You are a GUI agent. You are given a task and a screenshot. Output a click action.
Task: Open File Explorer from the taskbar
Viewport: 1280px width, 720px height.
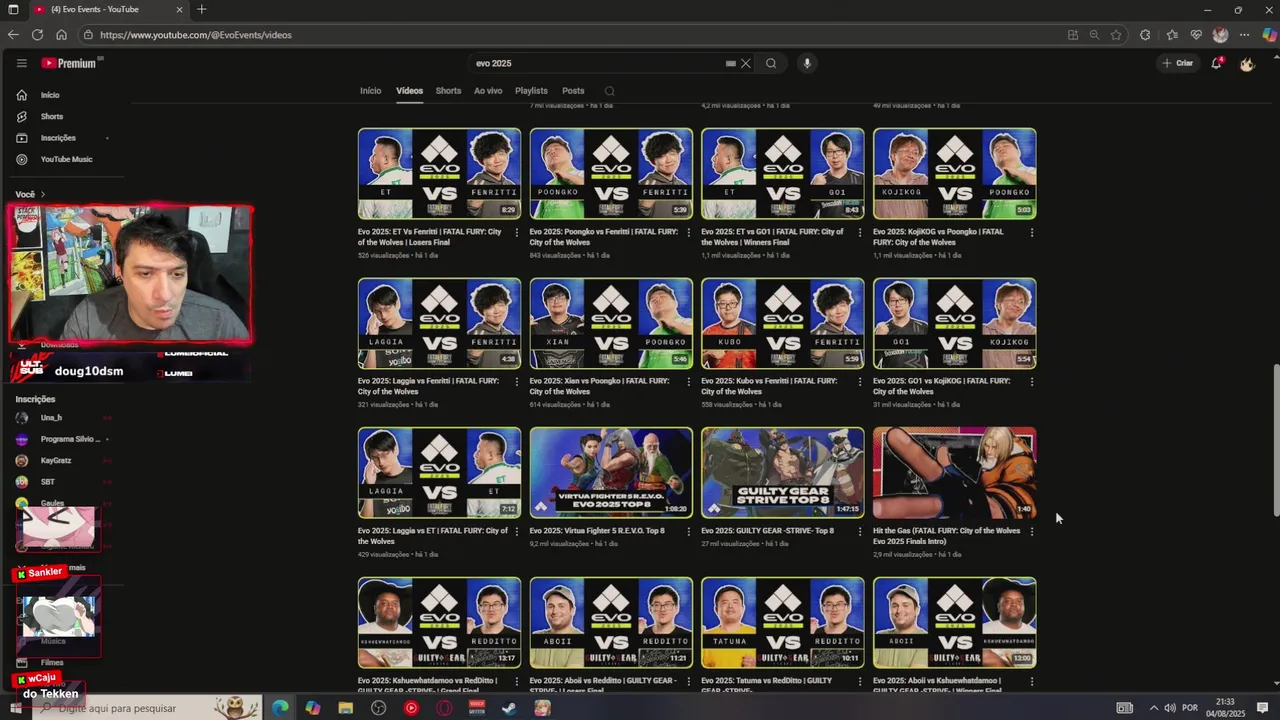345,708
